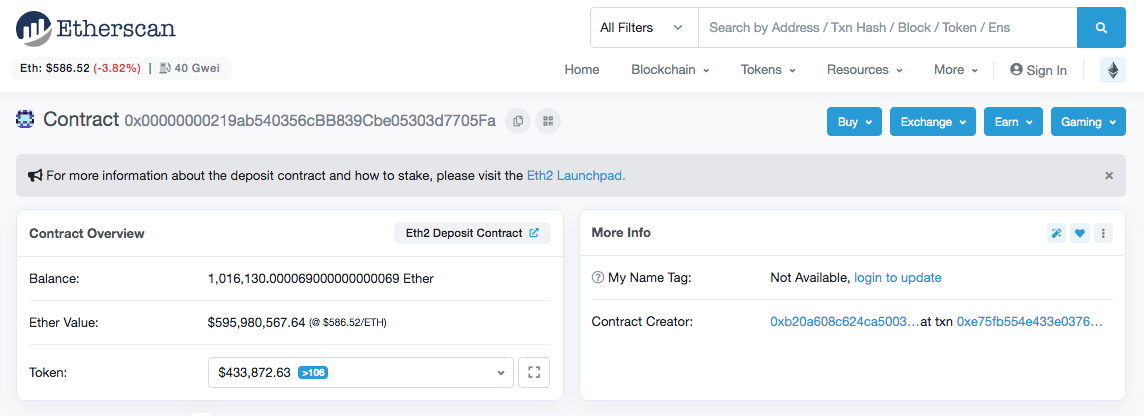Open the external link icon on Eth2 Deposit Contract

pos(534,233)
